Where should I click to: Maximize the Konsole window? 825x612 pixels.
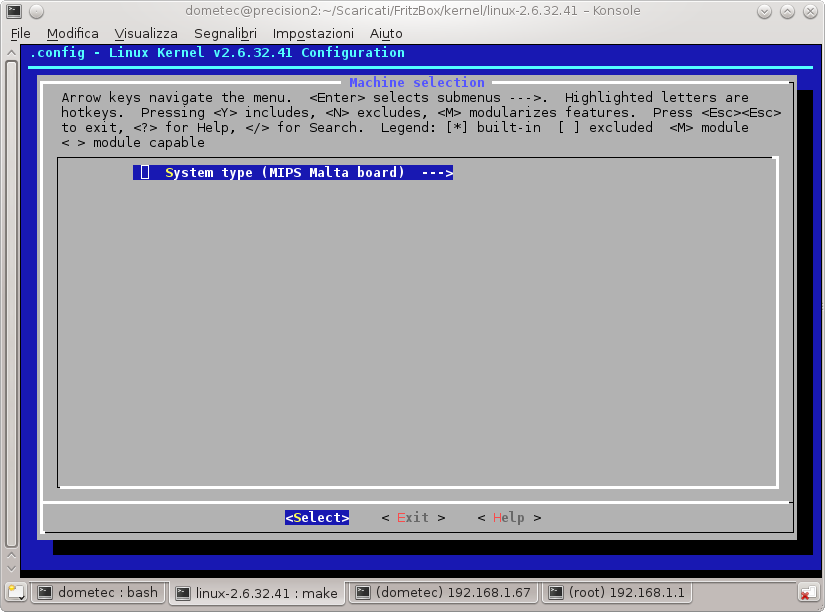point(786,11)
